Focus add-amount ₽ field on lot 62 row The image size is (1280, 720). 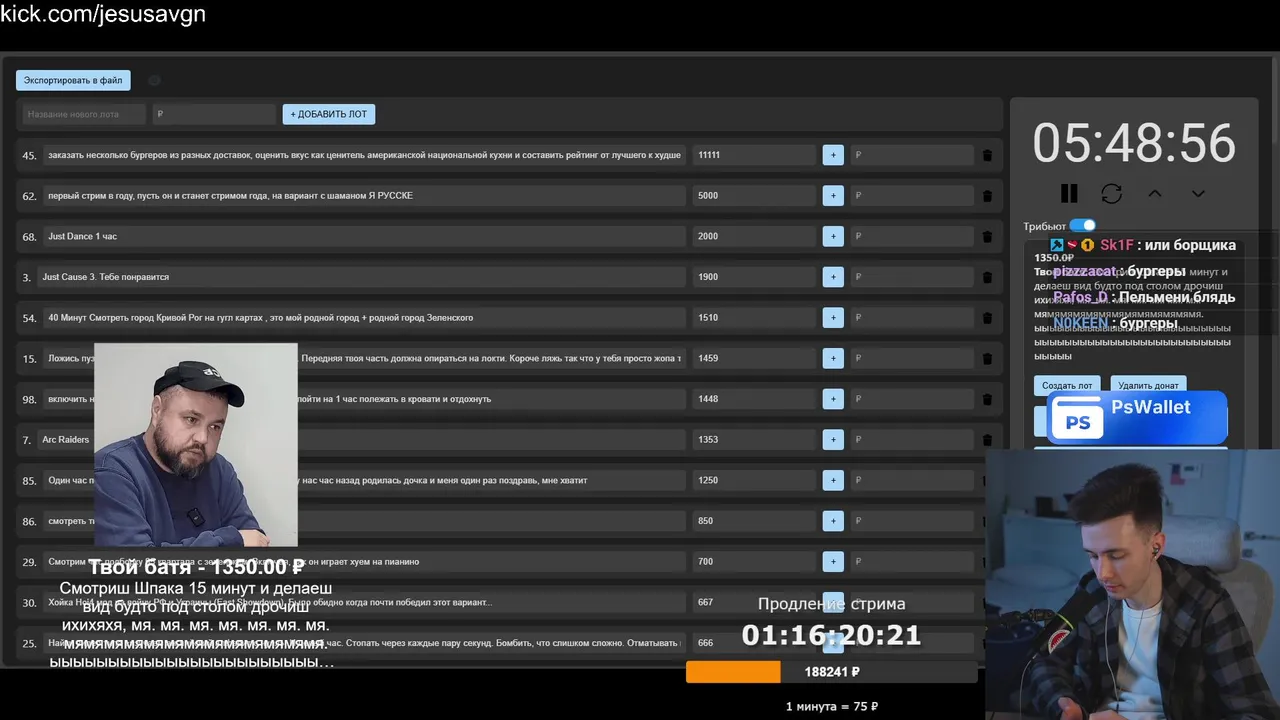coord(911,196)
